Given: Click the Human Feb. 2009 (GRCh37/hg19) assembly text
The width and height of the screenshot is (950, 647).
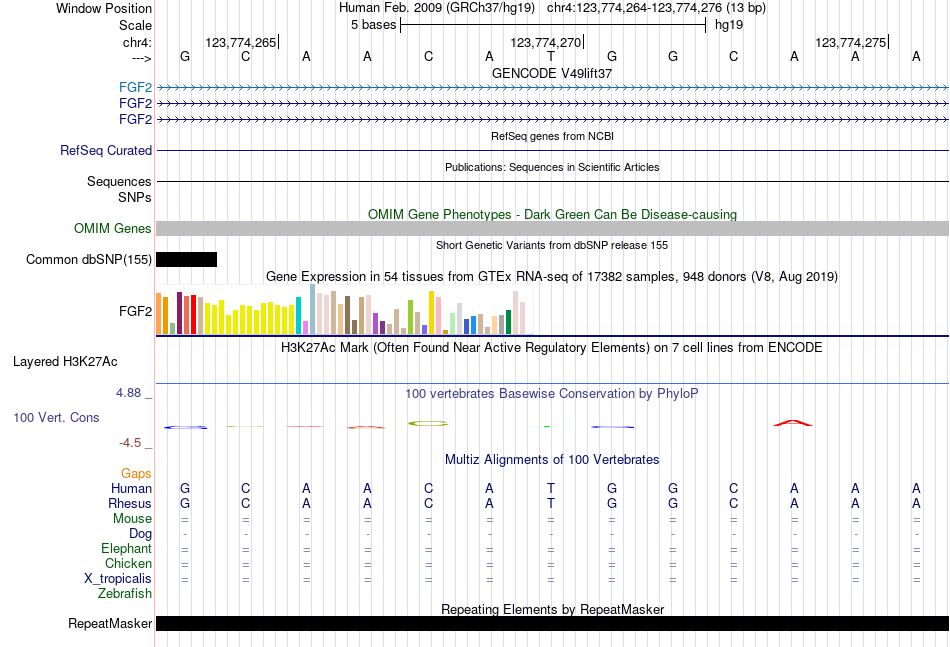Looking at the screenshot, I should 437,8.
